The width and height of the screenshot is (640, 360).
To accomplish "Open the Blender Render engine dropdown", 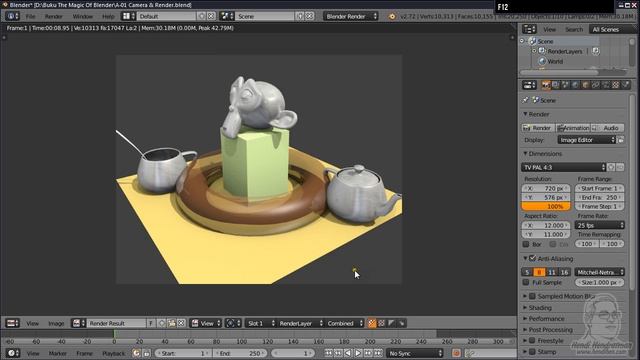I will (351, 16).
